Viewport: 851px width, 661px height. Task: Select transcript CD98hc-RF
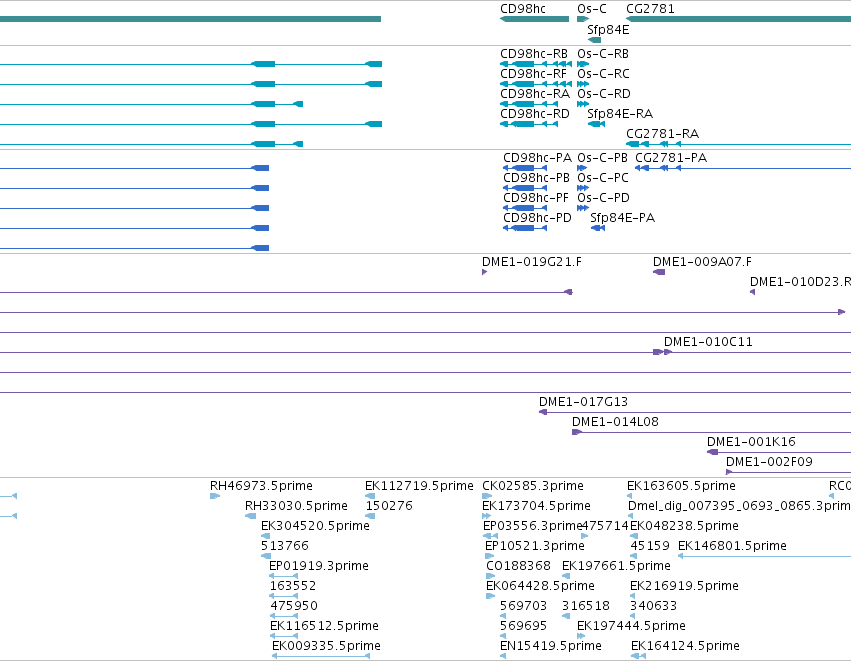pos(533,74)
